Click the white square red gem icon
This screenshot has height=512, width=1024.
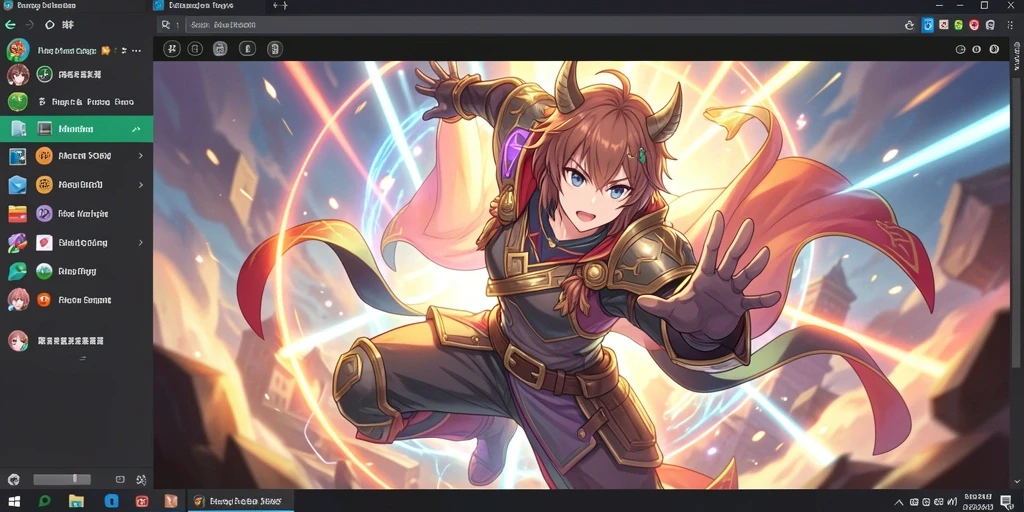pos(44,242)
